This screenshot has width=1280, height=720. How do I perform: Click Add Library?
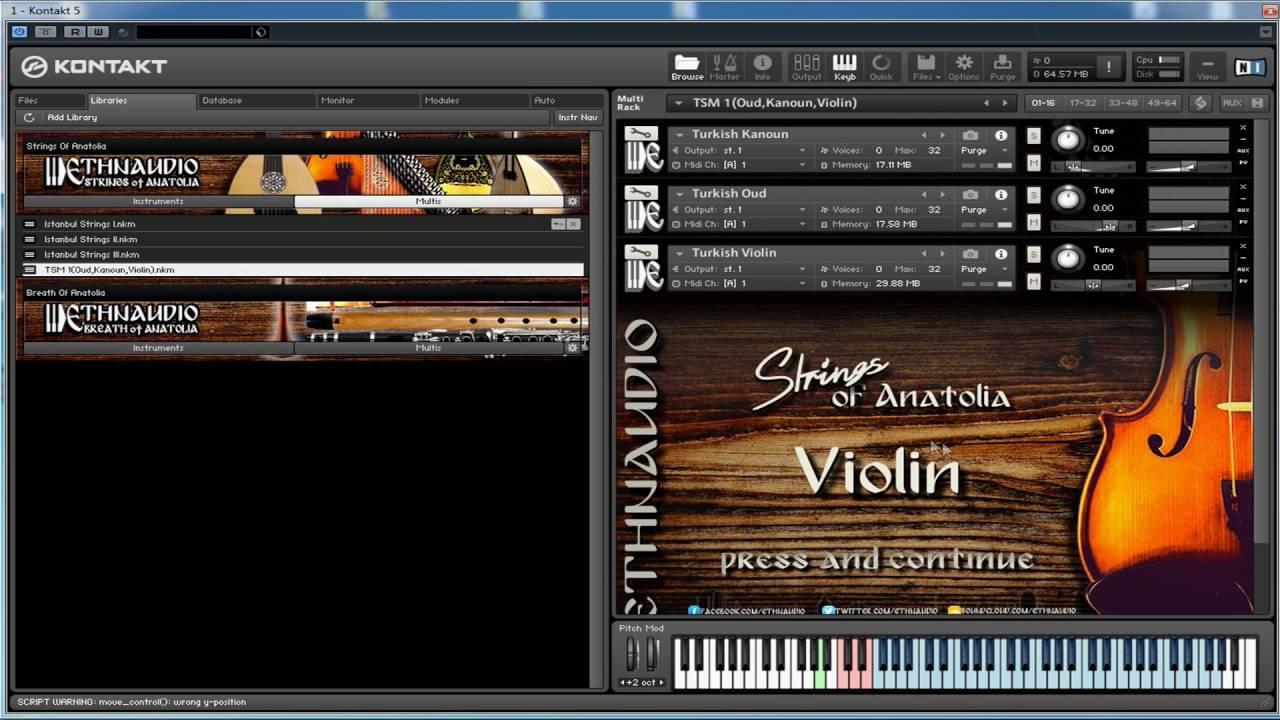[72, 117]
